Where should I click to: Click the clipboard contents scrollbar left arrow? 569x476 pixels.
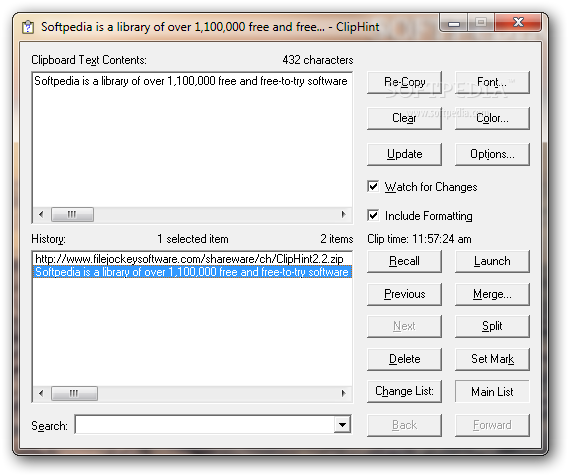pyautogui.click(x=41, y=214)
